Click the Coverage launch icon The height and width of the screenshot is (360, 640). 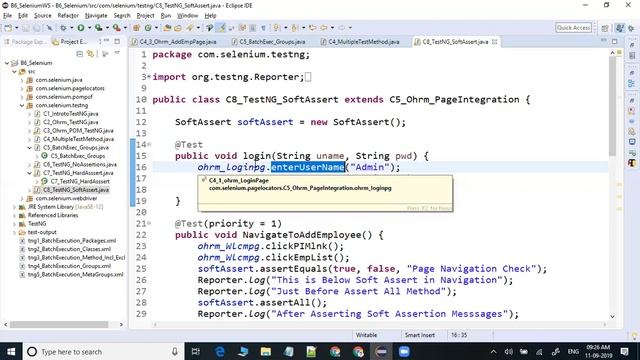coord(98,28)
